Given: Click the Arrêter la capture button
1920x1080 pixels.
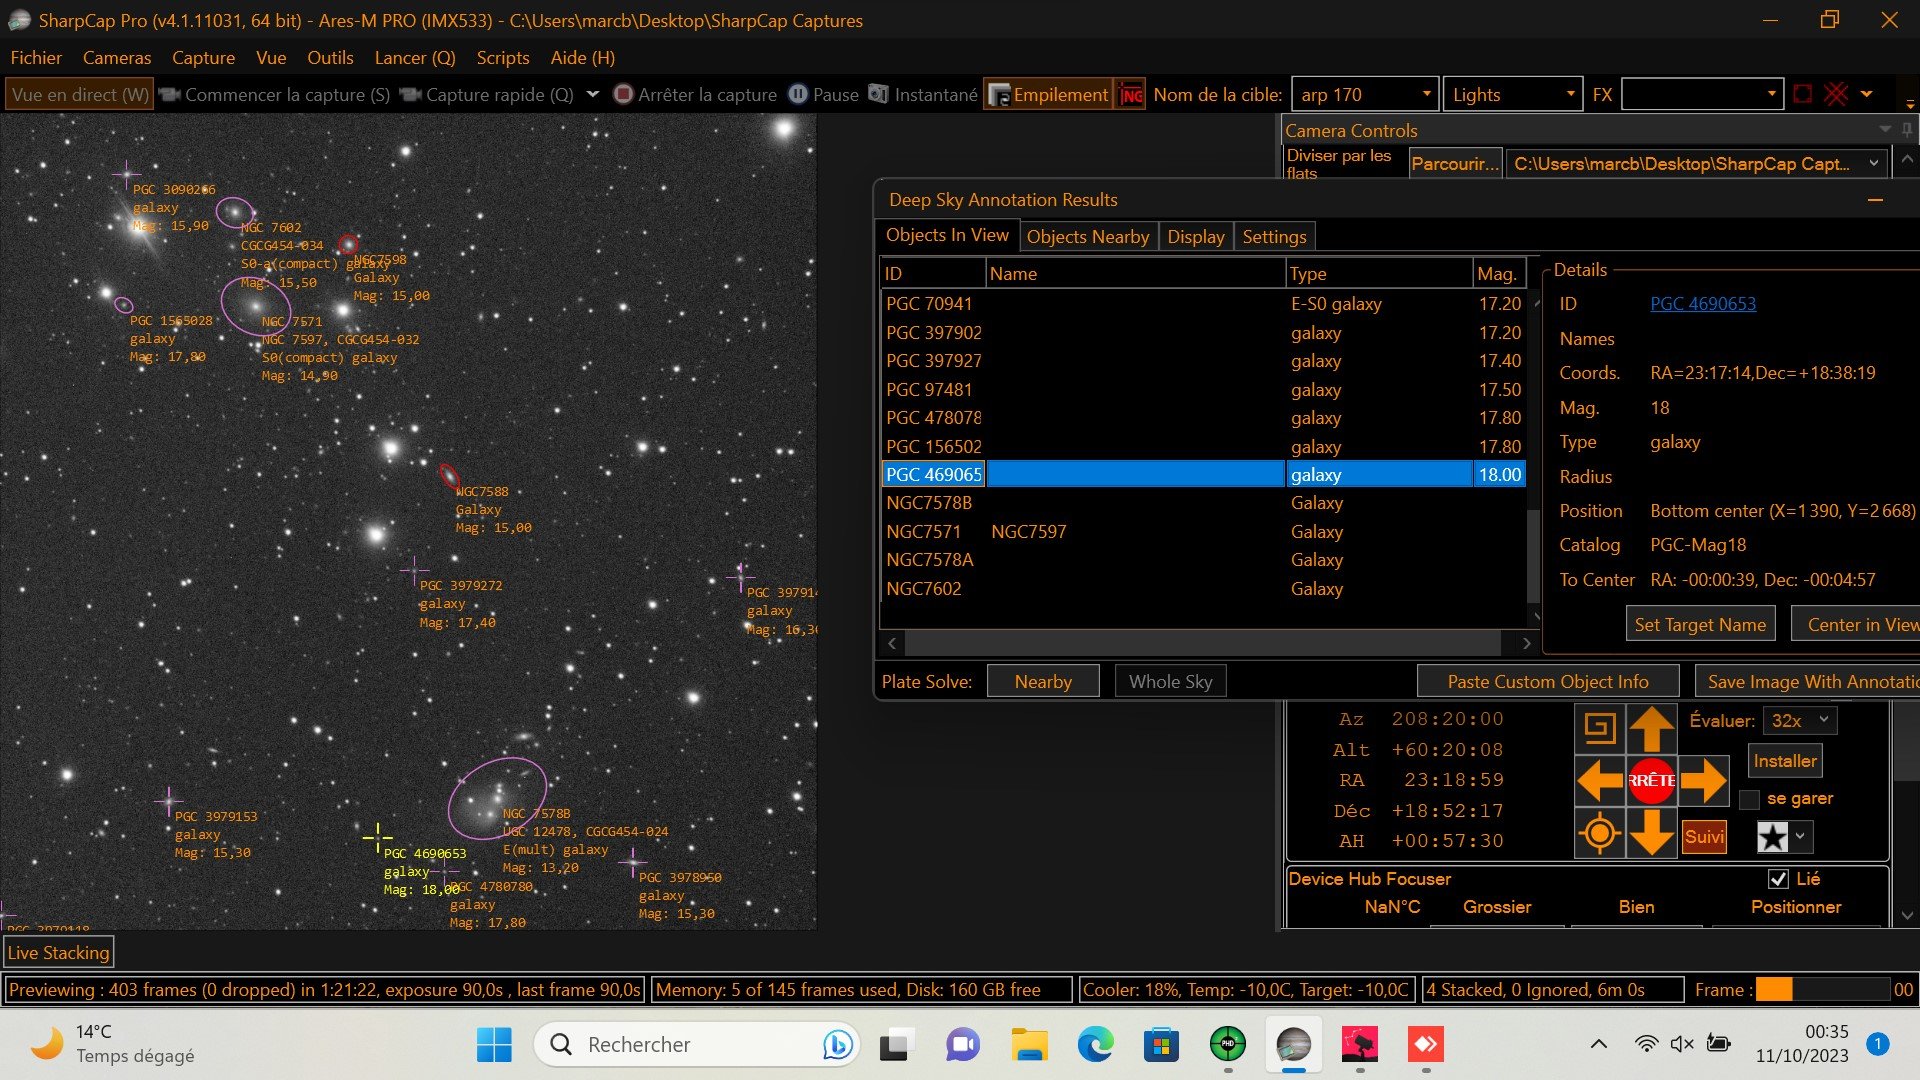Looking at the screenshot, I should [x=695, y=95].
